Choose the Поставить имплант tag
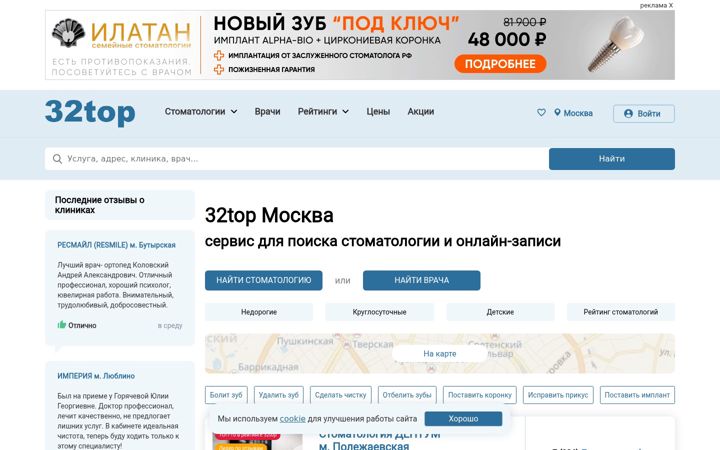The image size is (720, 450). (x=637, y=395)
